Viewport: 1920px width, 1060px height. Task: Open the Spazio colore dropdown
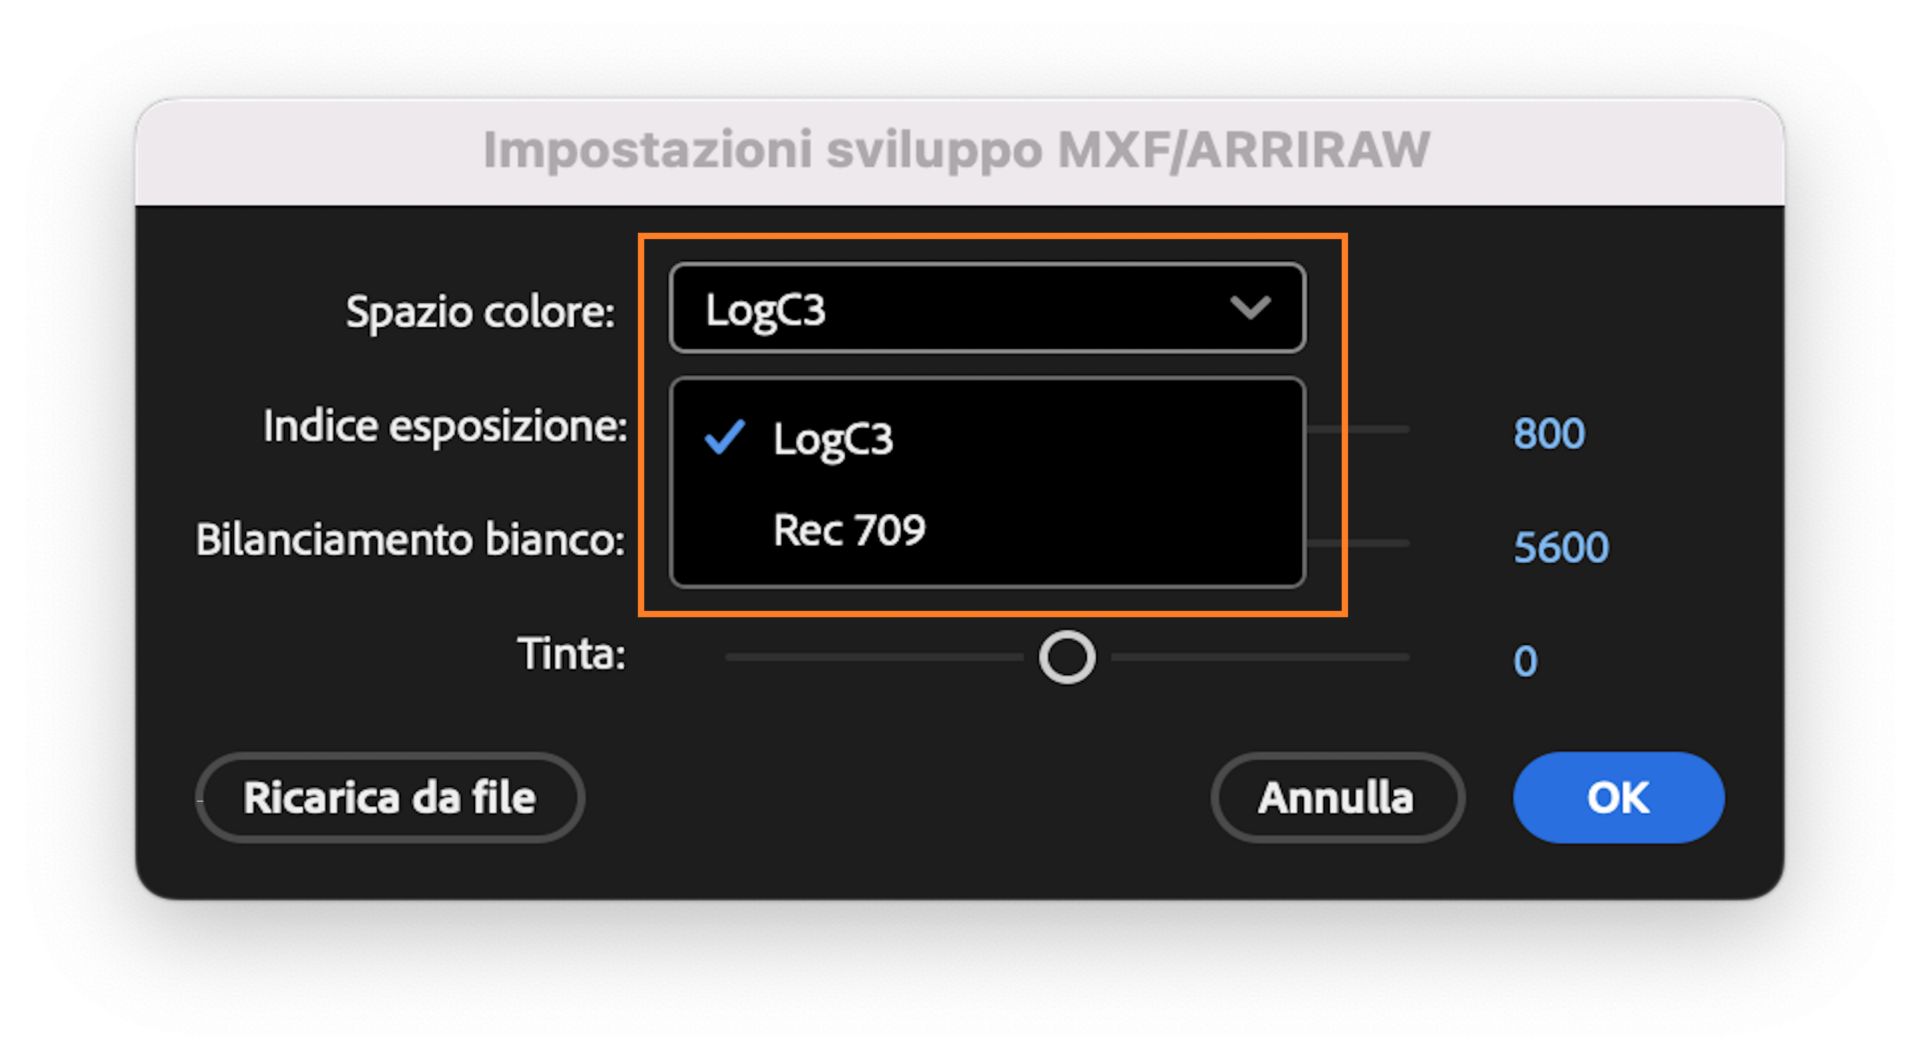[x=985, y=308]
